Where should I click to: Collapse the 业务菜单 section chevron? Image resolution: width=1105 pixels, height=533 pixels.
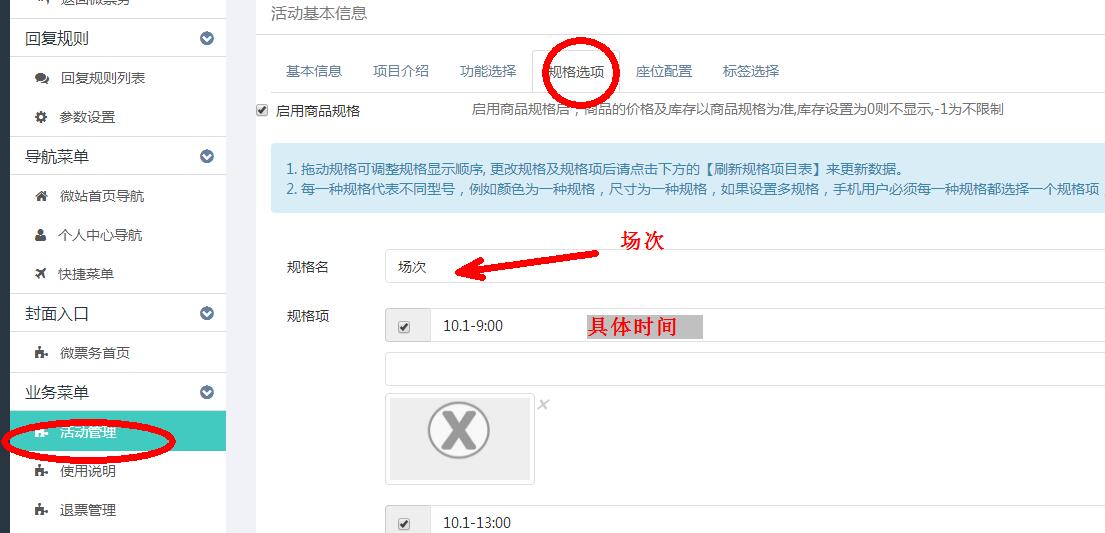206,392
